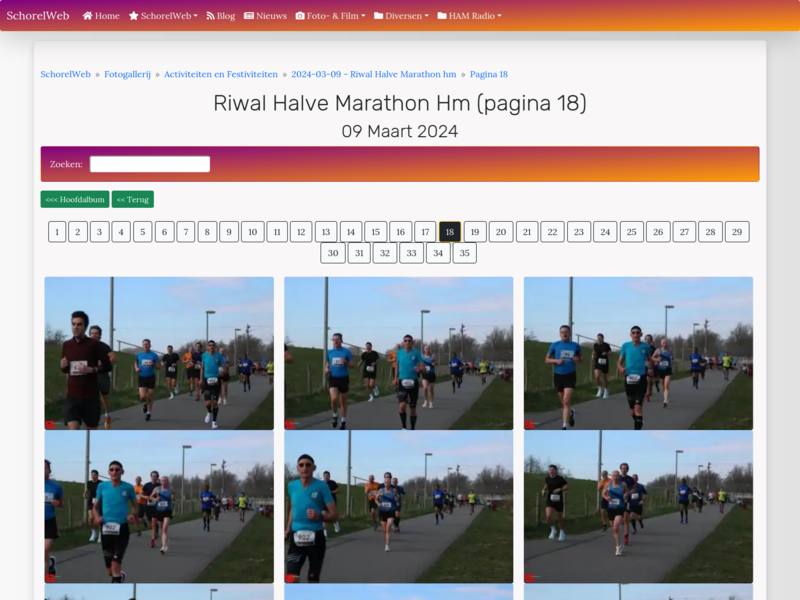
Task: Go to gallery page 26
Action: click(x=658, y=232)
